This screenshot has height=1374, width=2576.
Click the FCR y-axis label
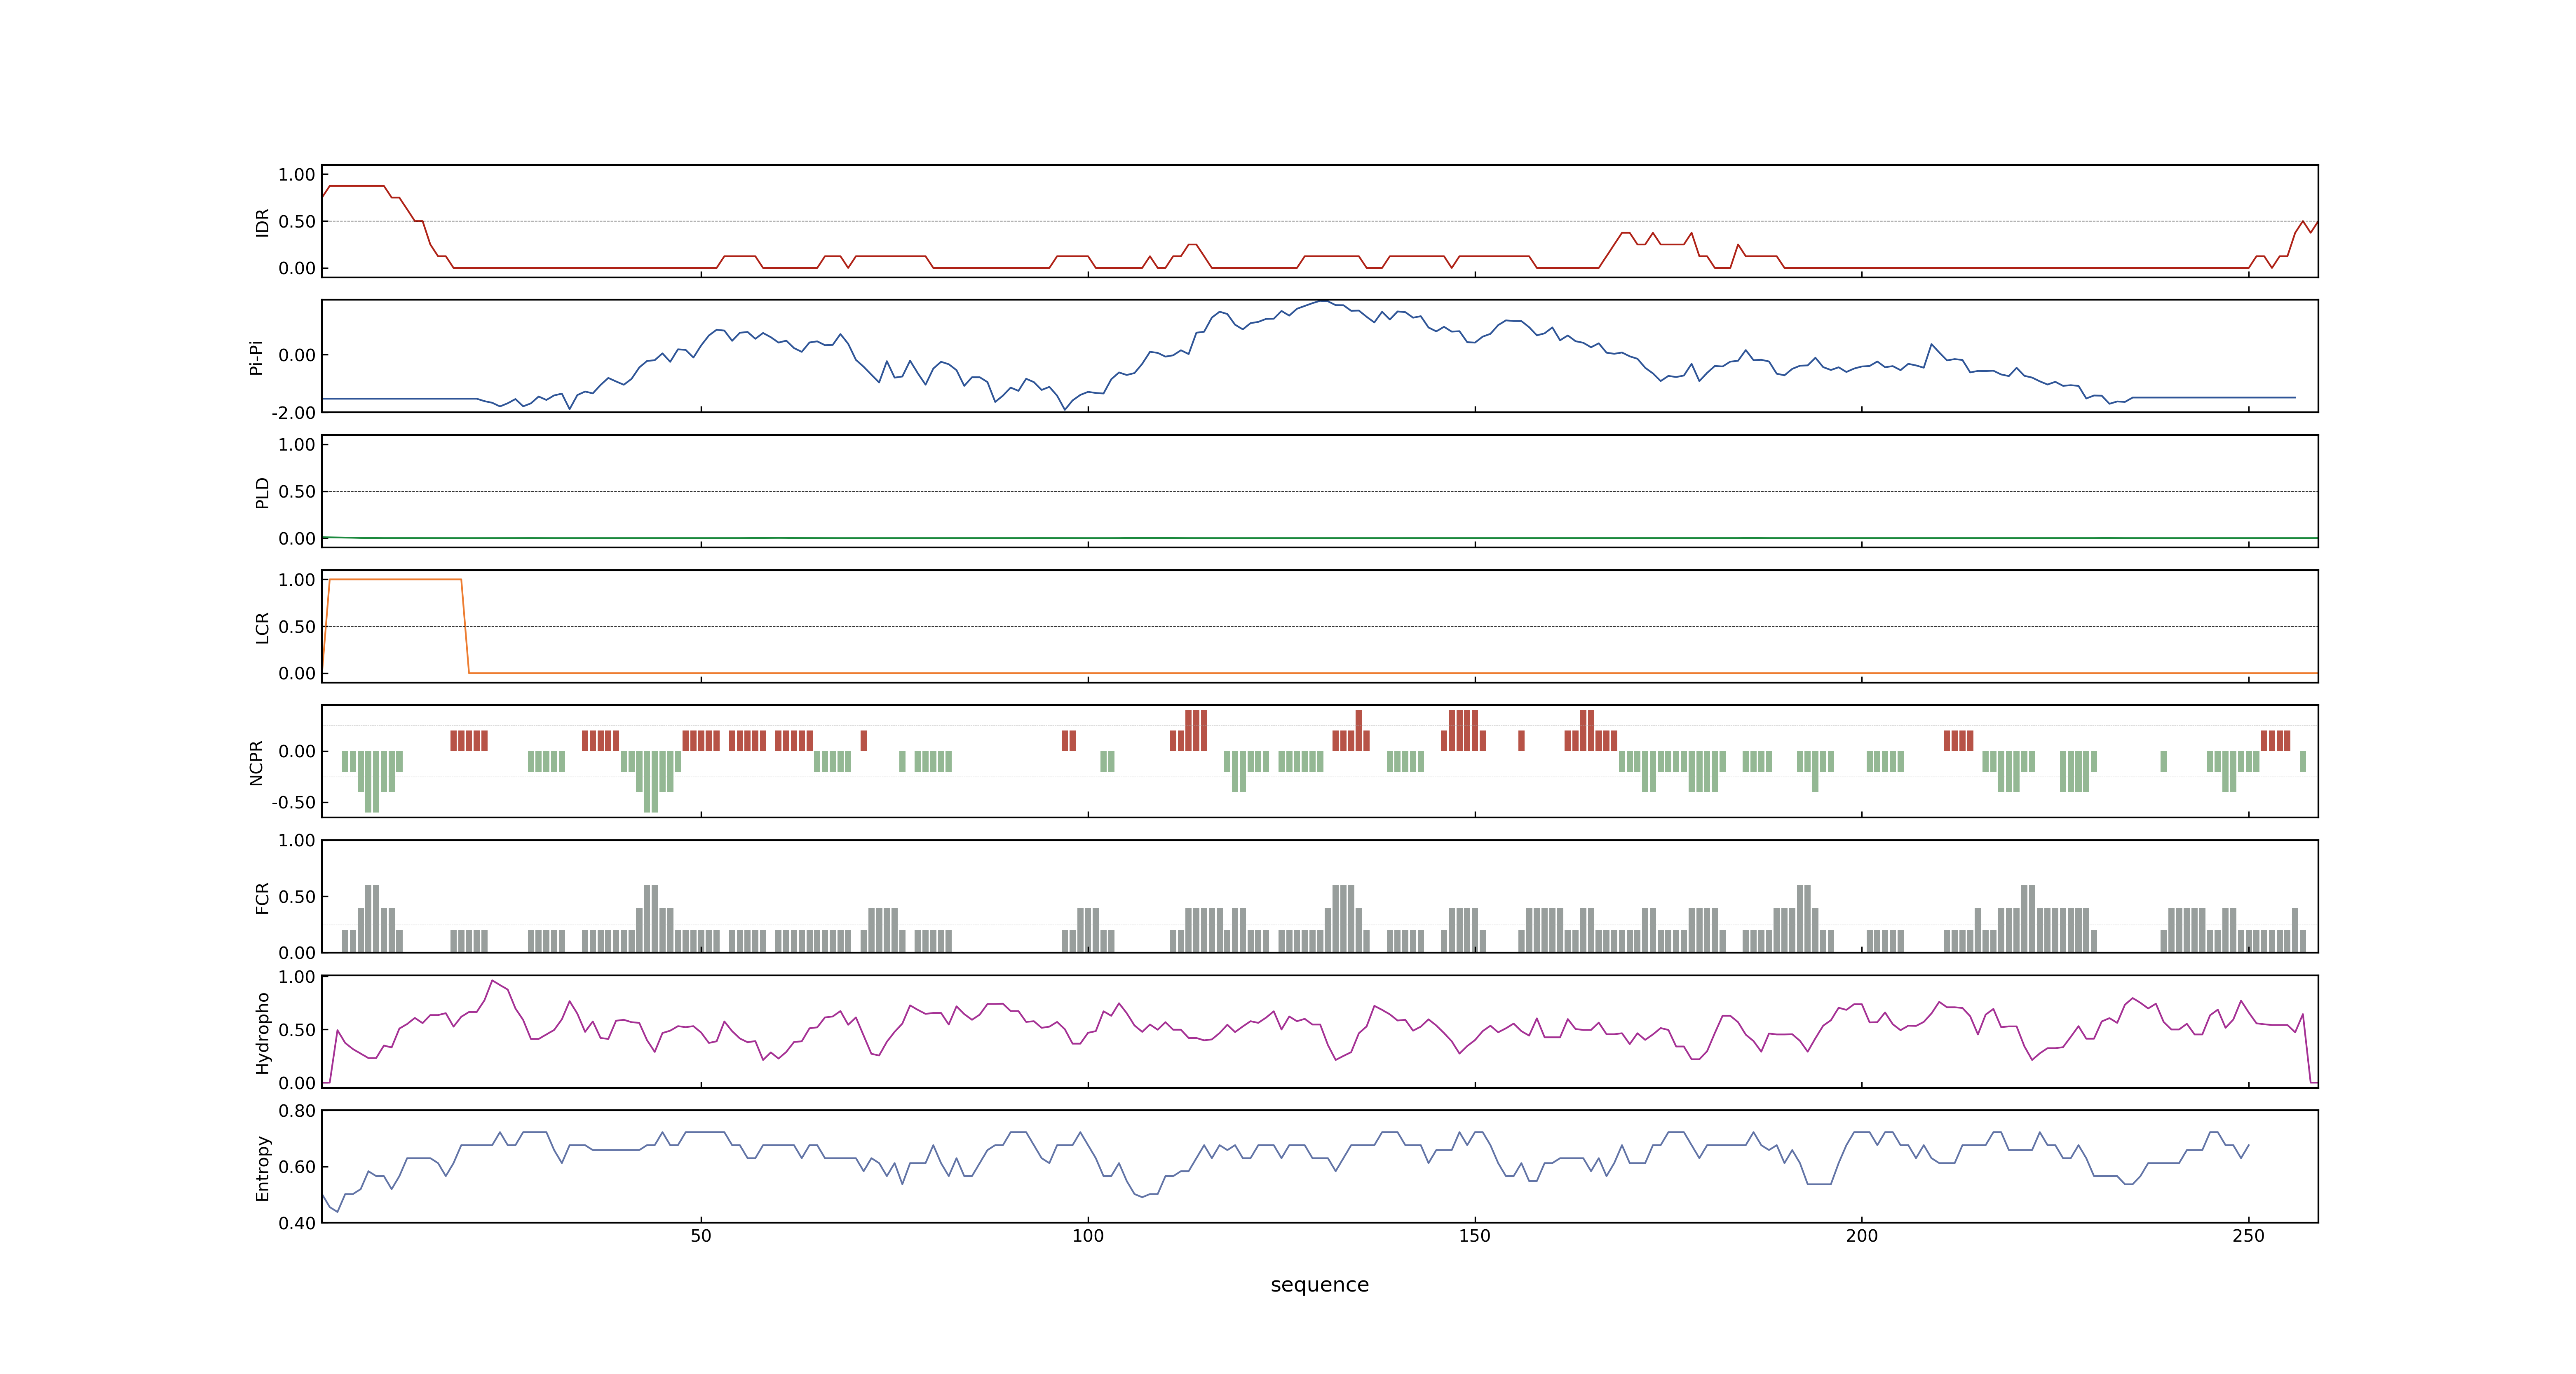(x=262, y=897)
